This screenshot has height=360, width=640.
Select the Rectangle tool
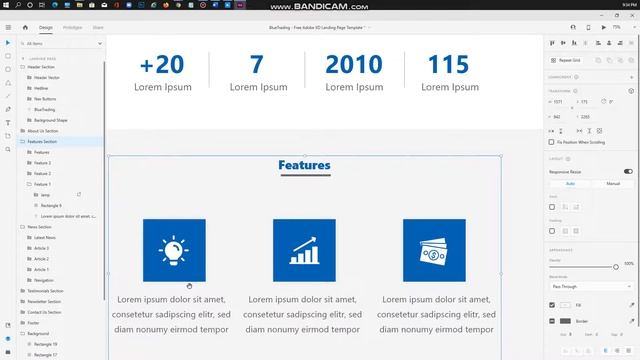click(8, 56)
